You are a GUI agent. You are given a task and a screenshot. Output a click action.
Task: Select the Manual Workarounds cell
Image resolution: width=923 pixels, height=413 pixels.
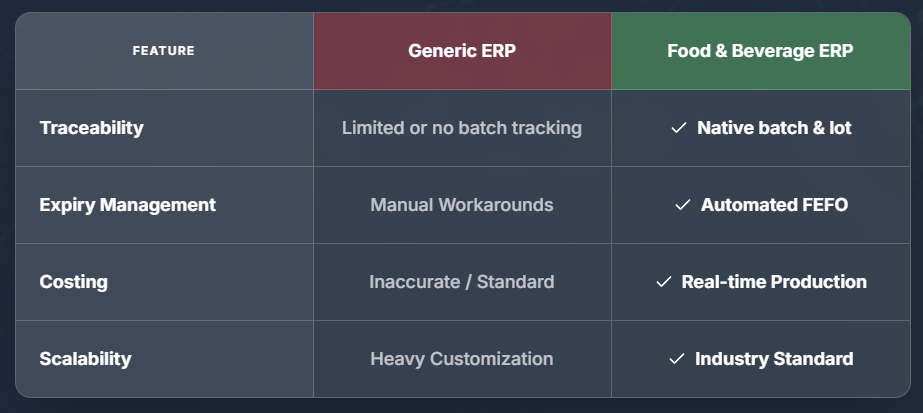pos(462,205)
